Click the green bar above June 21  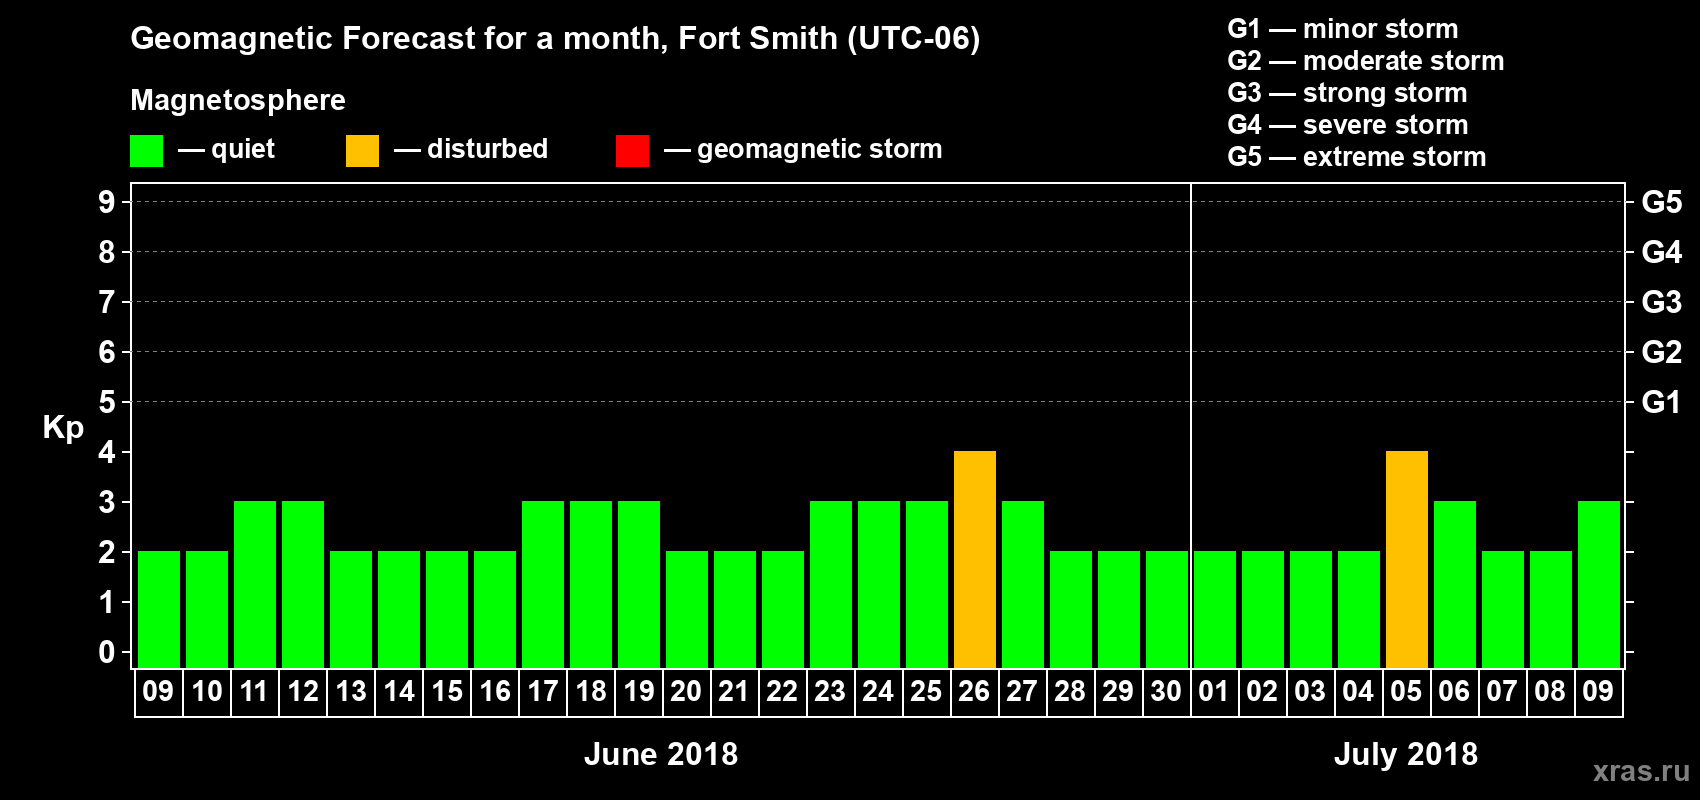click(735, 609)
